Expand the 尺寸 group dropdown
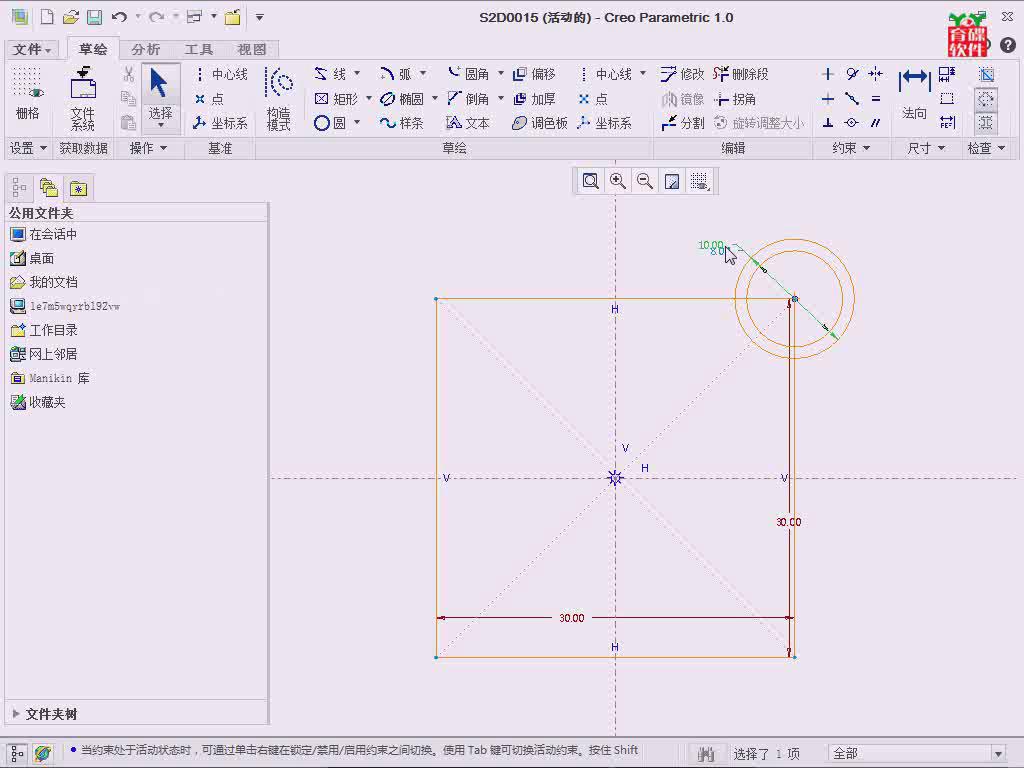 point(926,148)
